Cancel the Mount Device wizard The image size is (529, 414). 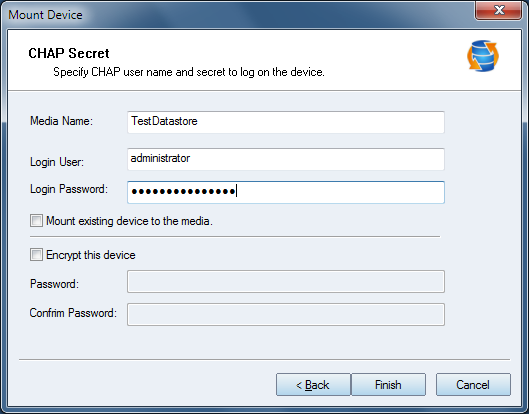coord(473,385)
